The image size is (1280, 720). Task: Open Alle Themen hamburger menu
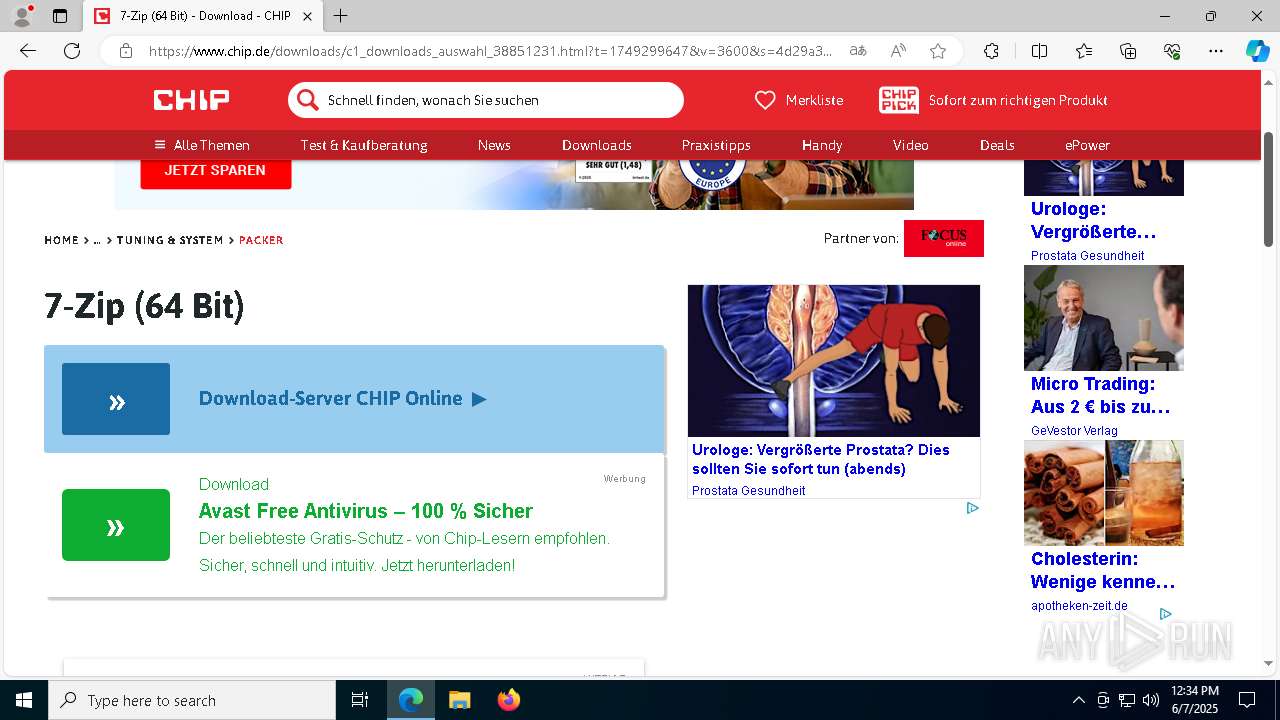click(x=202, y=145)
